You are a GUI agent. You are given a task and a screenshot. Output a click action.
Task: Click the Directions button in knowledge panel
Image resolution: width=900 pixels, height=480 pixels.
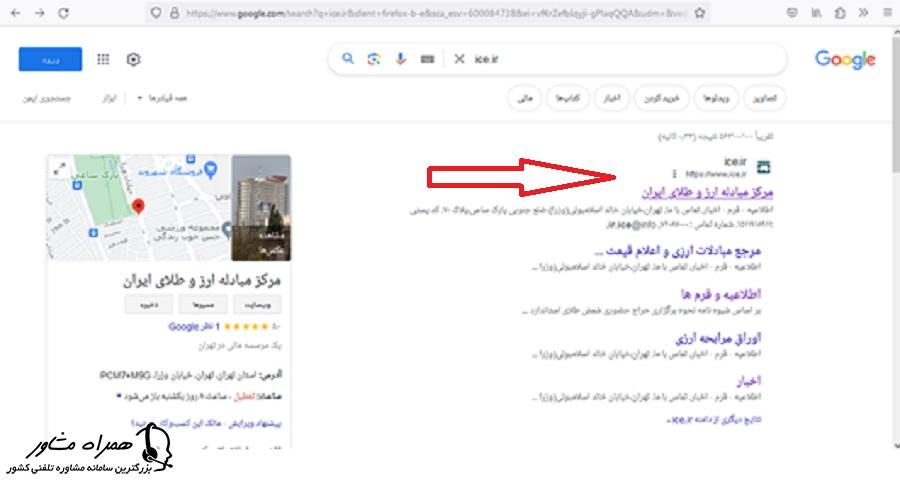point(203,305)
